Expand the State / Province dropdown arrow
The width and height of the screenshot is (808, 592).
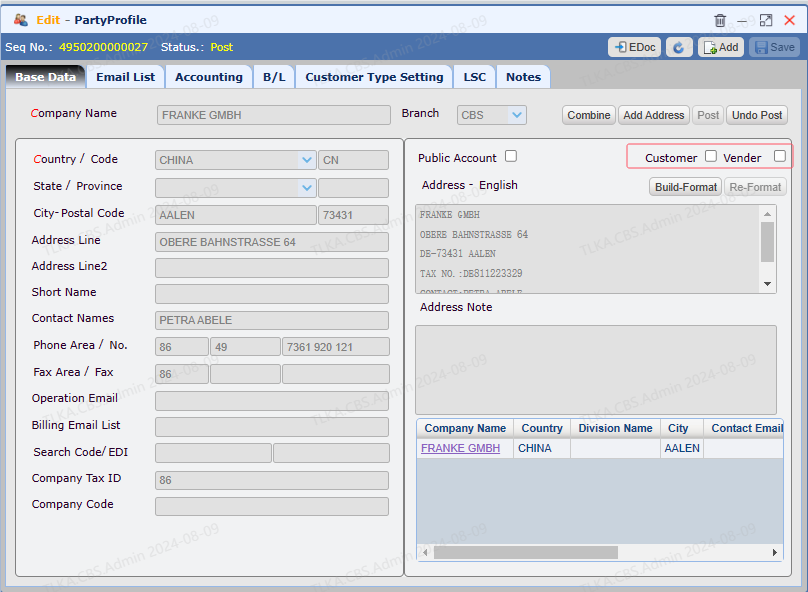[307, 188]
